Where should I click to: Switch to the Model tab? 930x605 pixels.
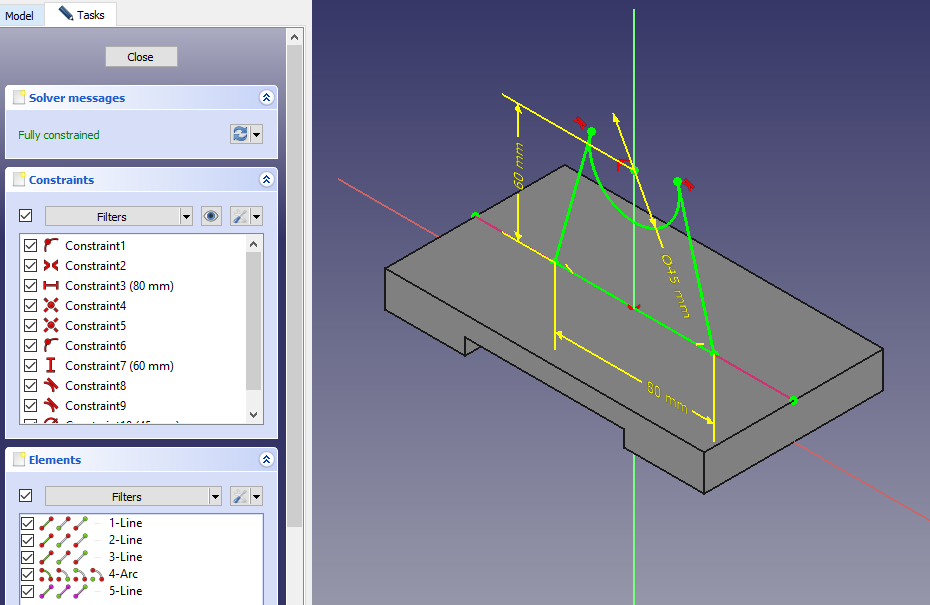(x=20, y=15)
